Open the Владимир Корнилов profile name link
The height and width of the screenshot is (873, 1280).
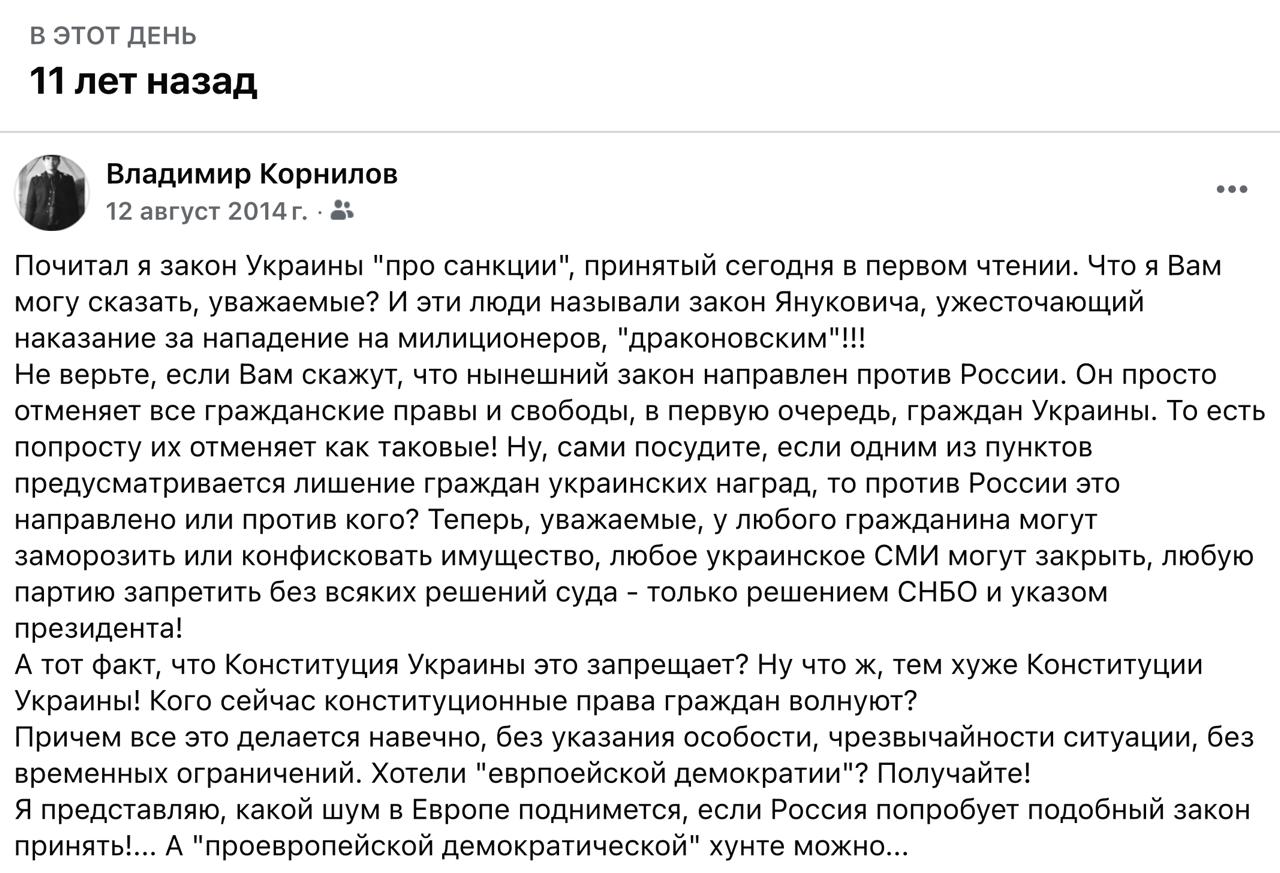pyautogui.click(x=252, y=174)
